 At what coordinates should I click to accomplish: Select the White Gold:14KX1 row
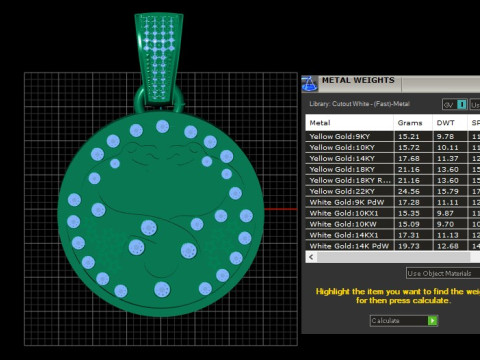393,235
